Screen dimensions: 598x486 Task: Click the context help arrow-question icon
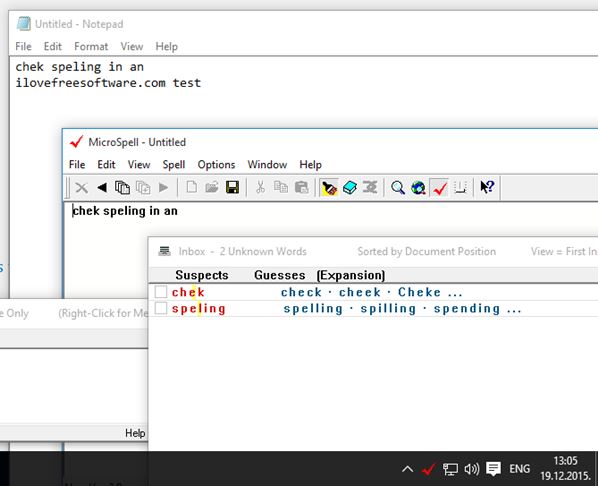click(487, 188)
